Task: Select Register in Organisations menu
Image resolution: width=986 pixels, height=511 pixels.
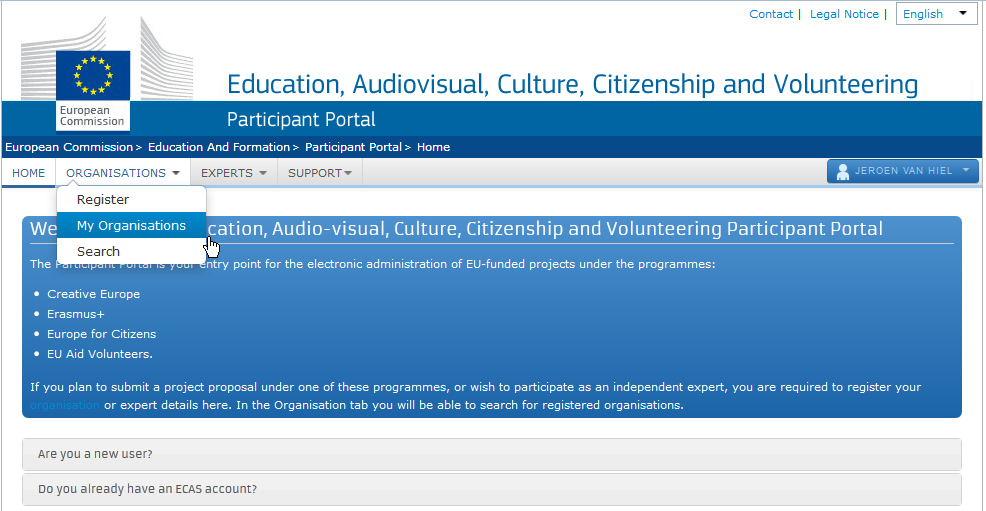Action: click(131, 199)
